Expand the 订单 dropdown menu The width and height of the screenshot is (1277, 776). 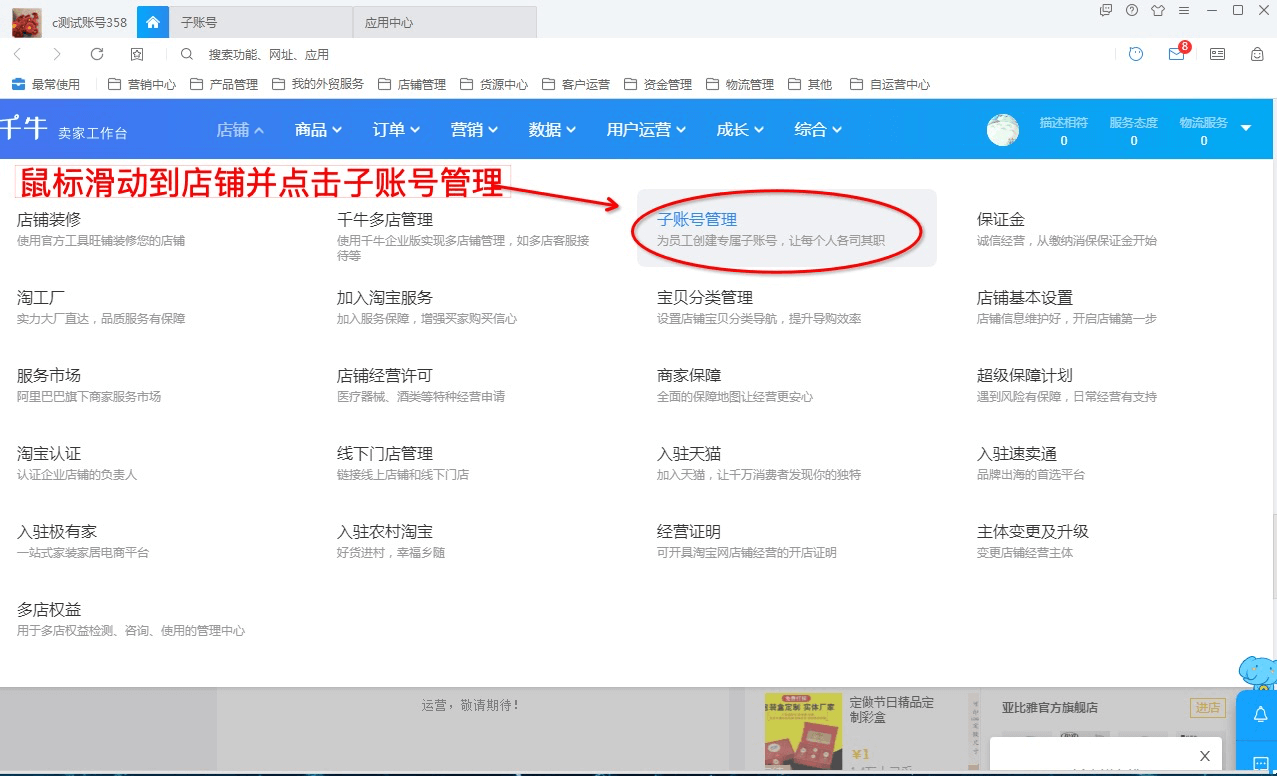(397, 129)
